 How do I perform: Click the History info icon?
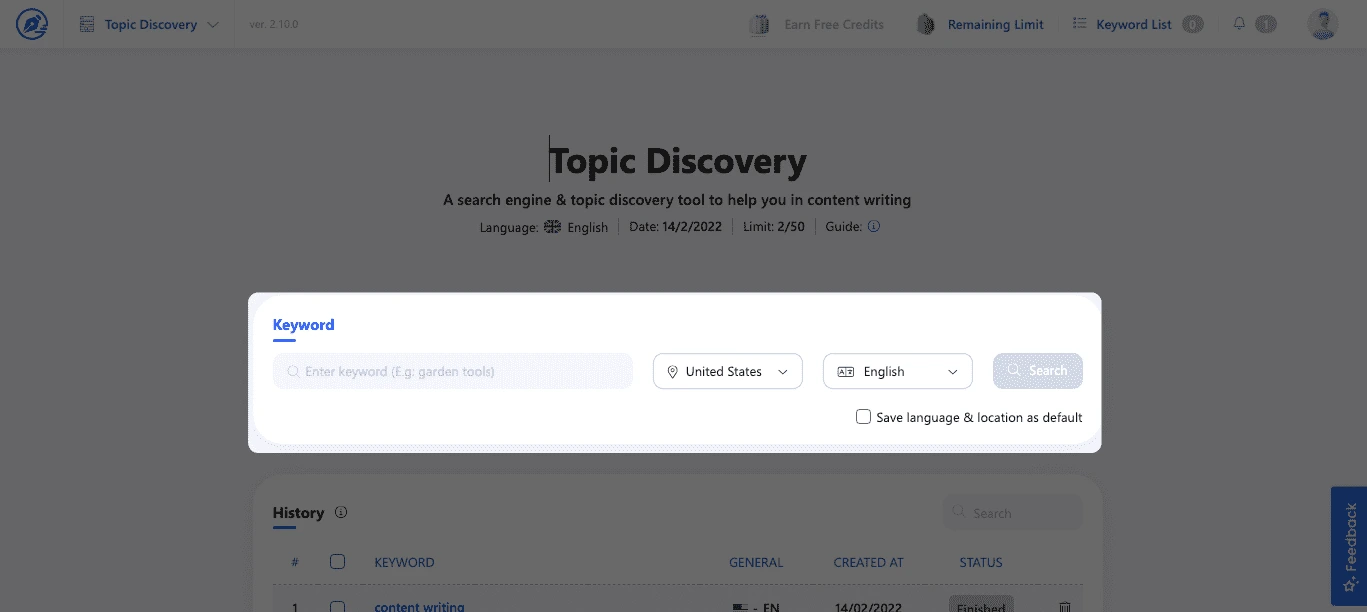coord(341,512)
